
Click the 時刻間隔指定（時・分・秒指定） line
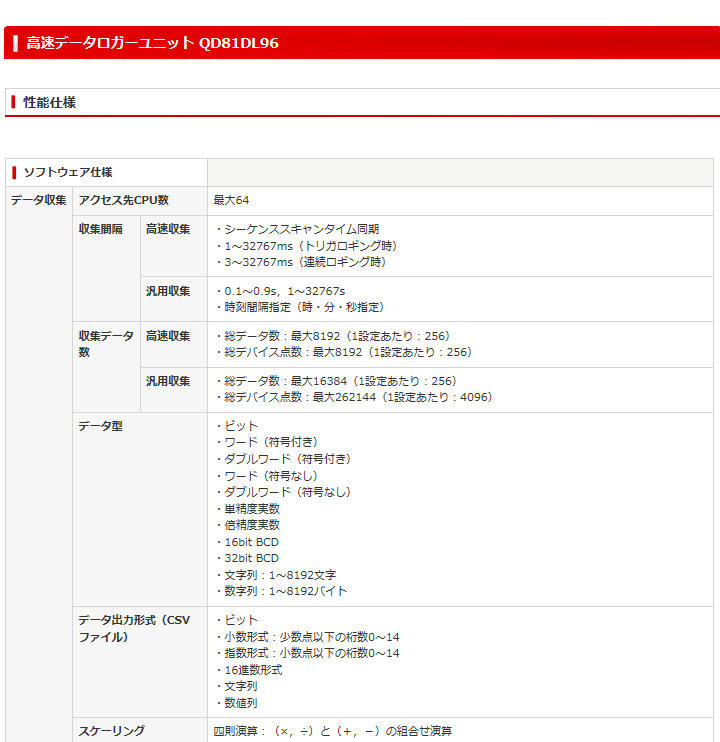point(303,307)
